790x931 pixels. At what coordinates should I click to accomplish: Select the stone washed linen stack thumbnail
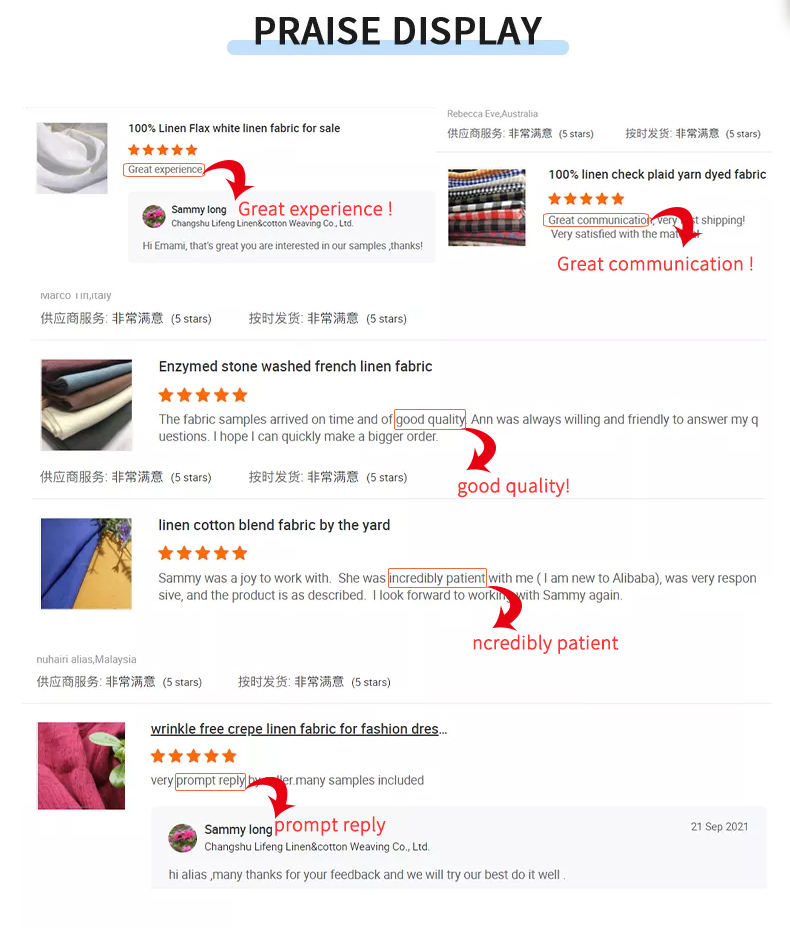tap(87, 405)
